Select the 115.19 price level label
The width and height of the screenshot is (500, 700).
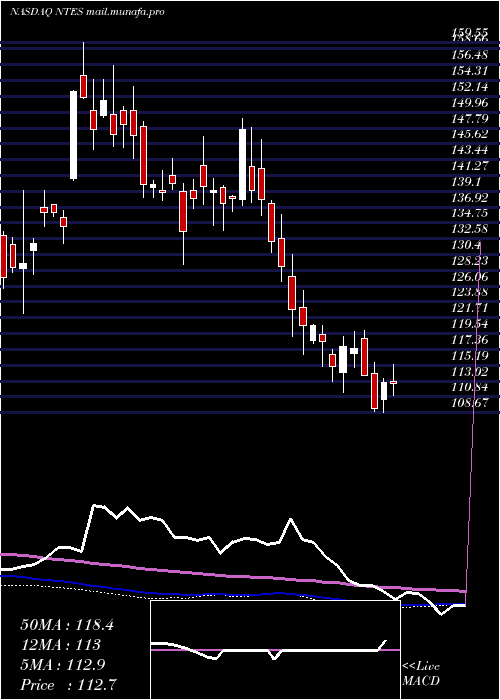pos(470,356)
